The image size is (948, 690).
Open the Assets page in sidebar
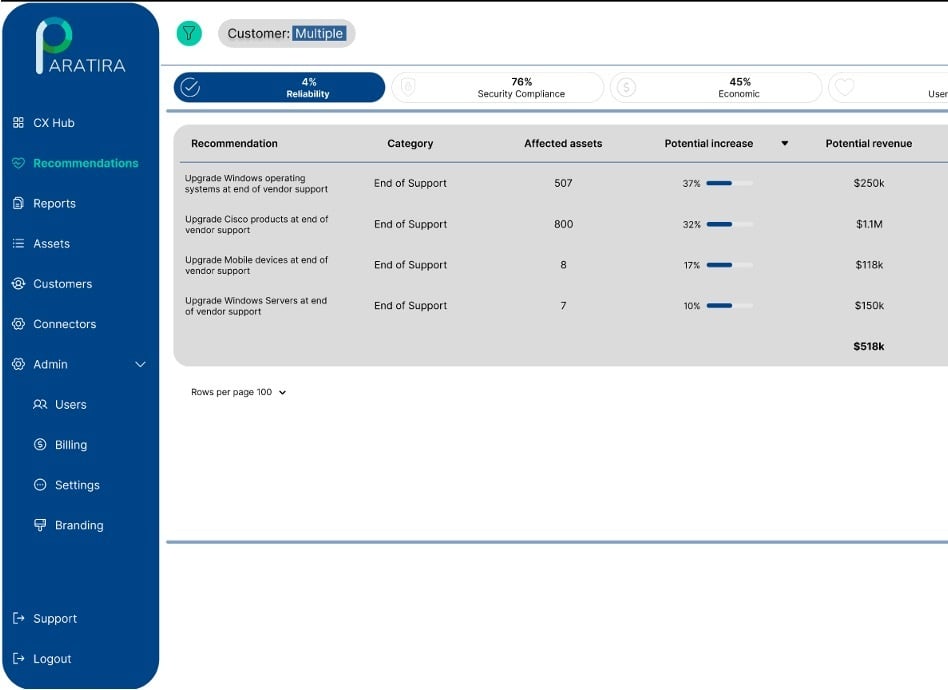click(x=51, y=244)
